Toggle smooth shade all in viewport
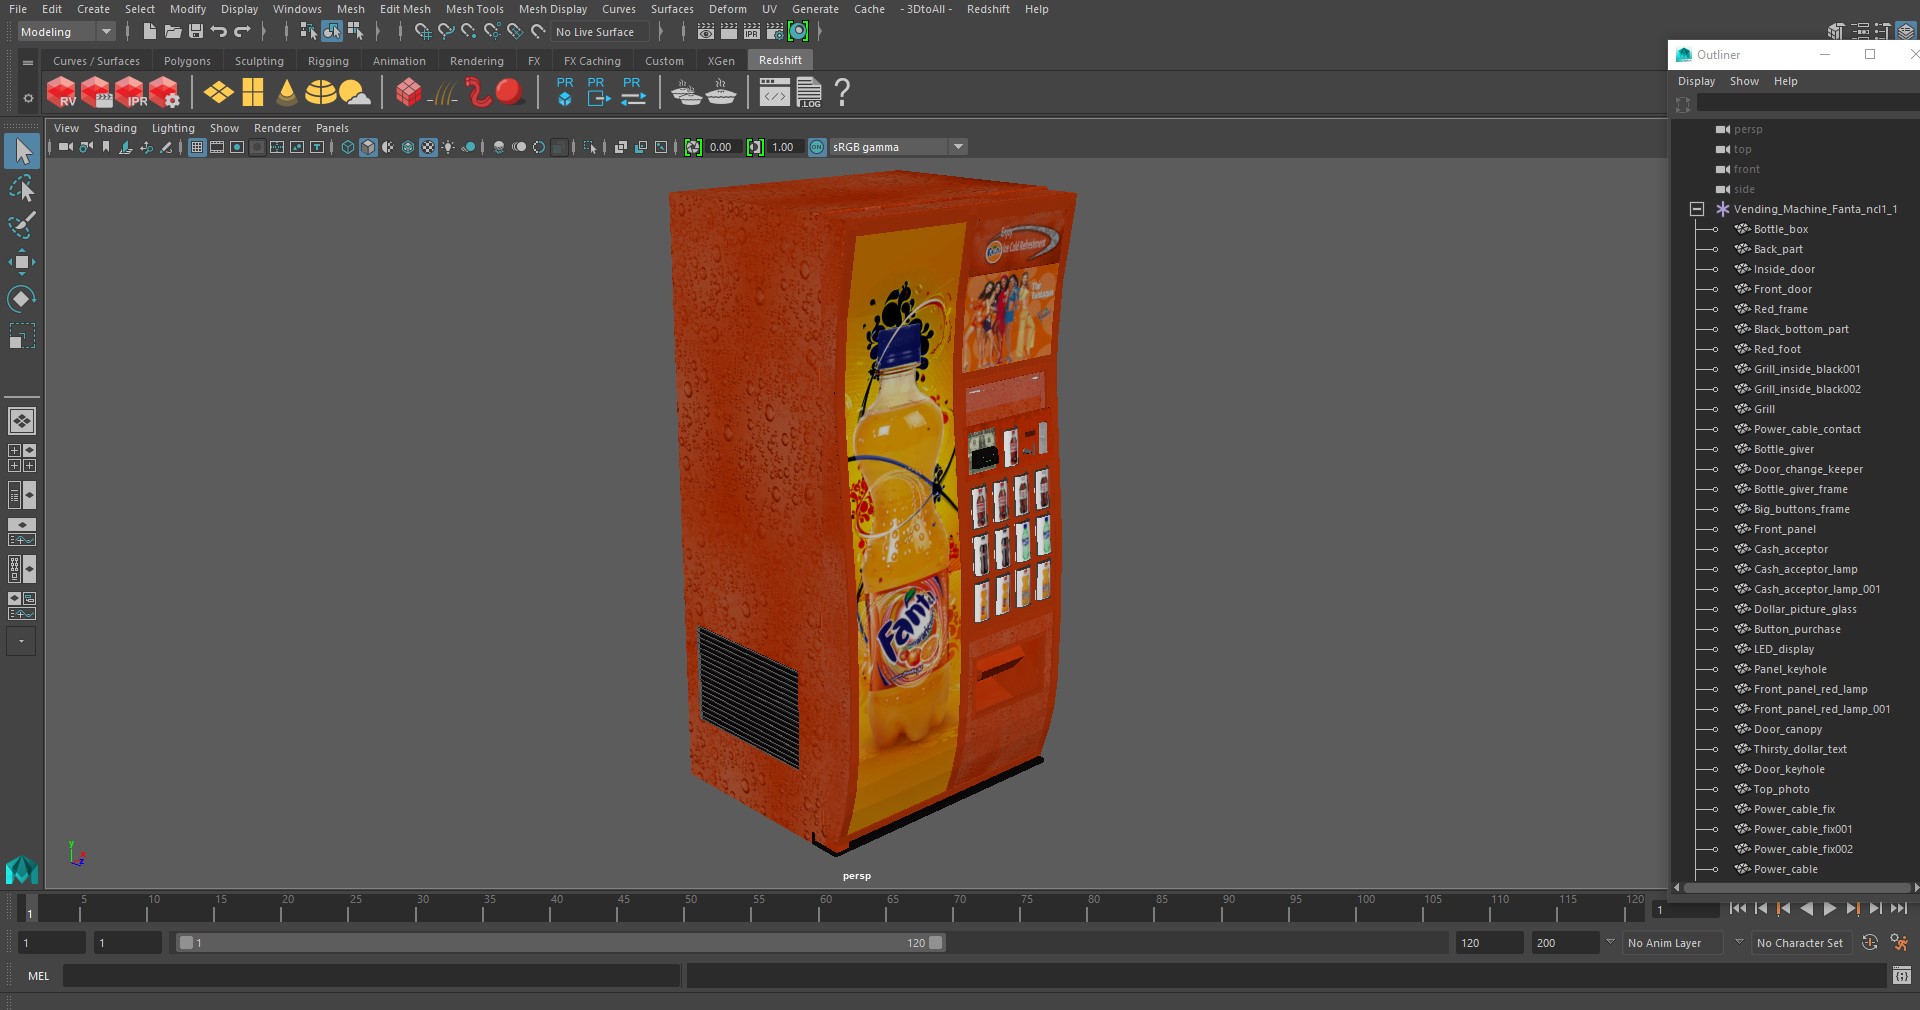Viewport: 1920px width, 1010px height. click(368, 147)
